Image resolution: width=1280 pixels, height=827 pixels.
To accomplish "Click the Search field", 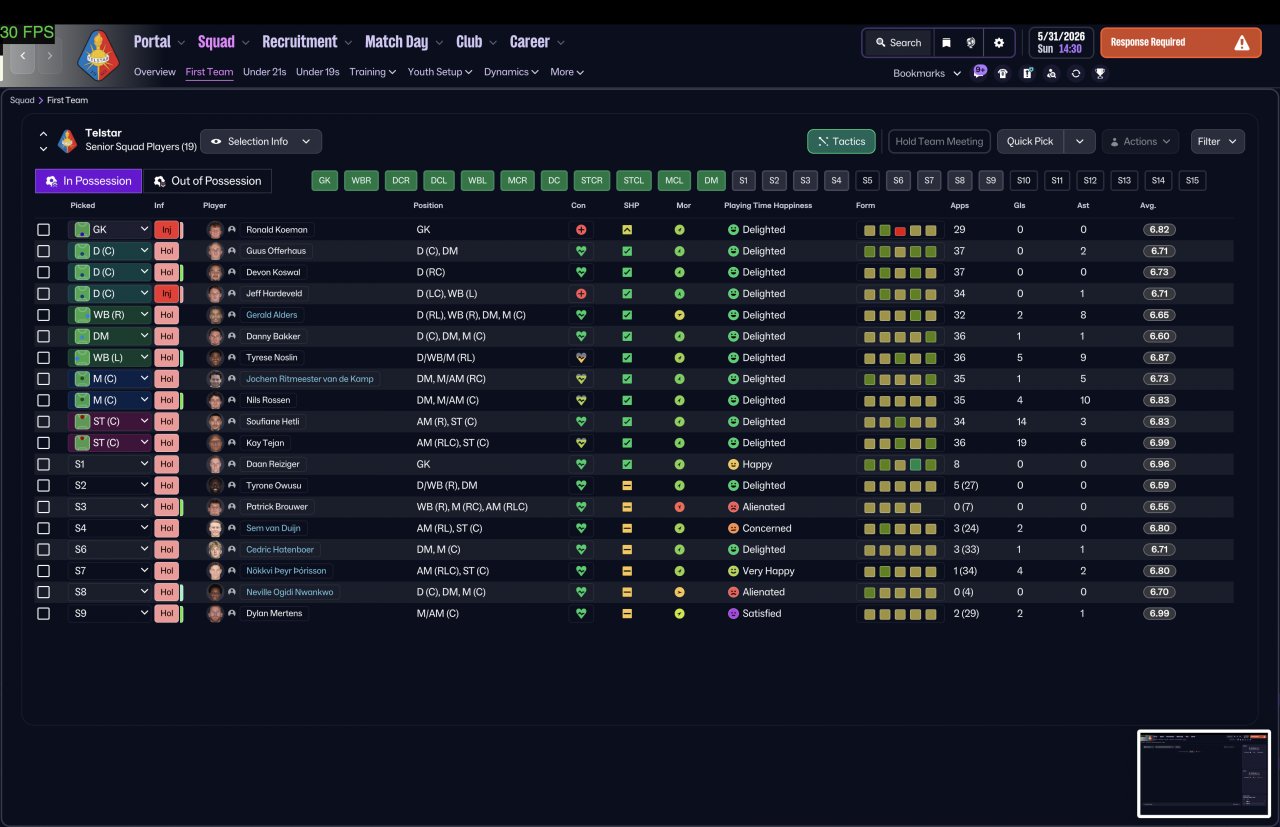I will [x=897, y=43].
